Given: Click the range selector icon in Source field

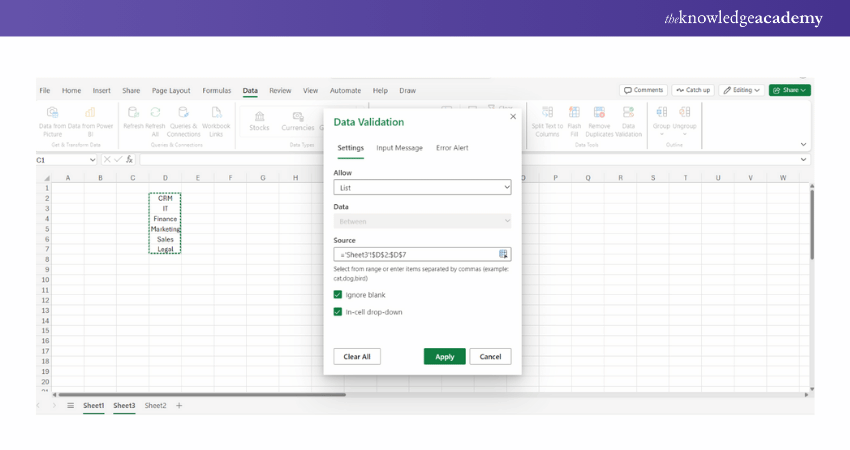Looking at the screenshot, I should 504,254.
